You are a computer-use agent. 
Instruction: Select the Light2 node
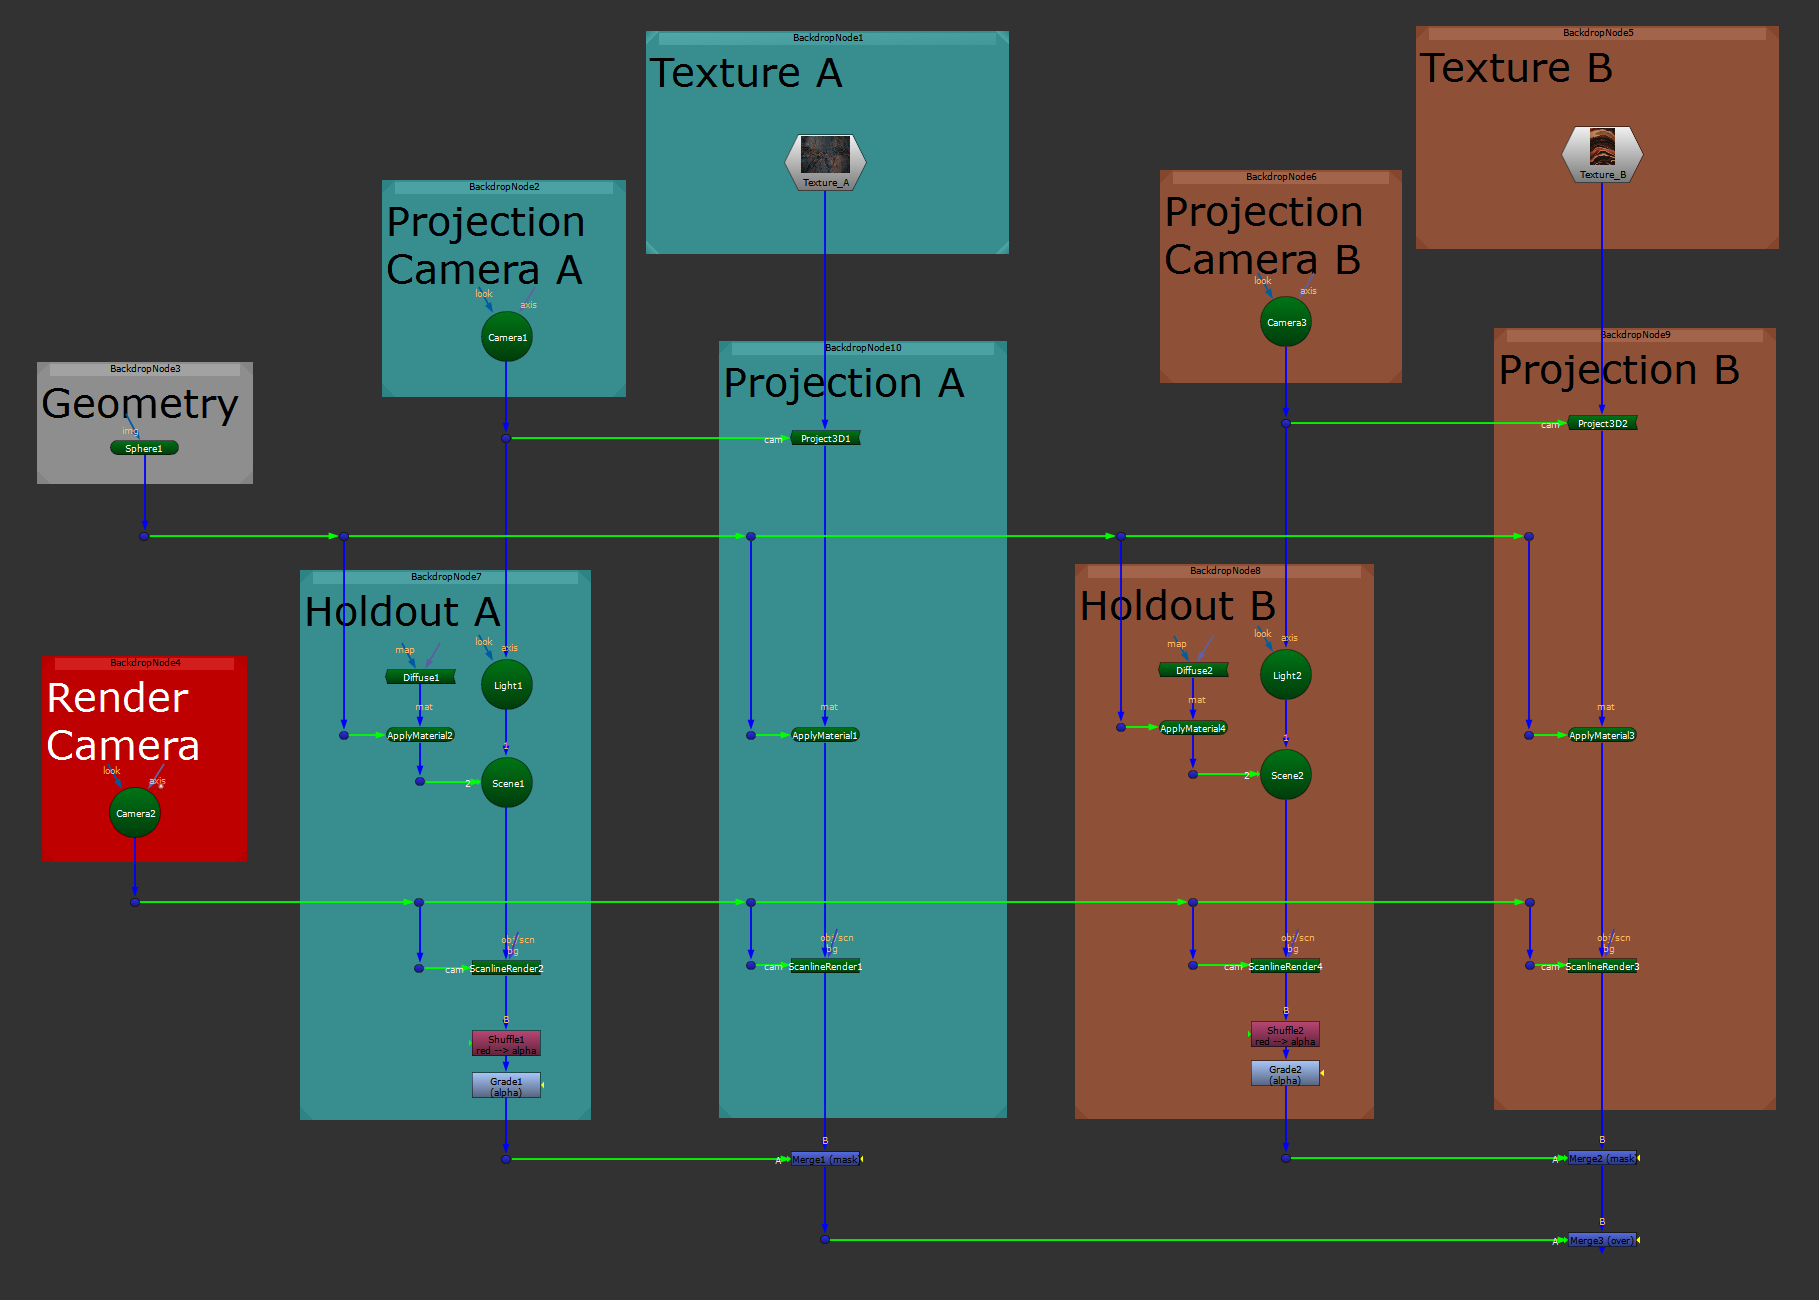pyautogui.click(x=1286, y=675)
